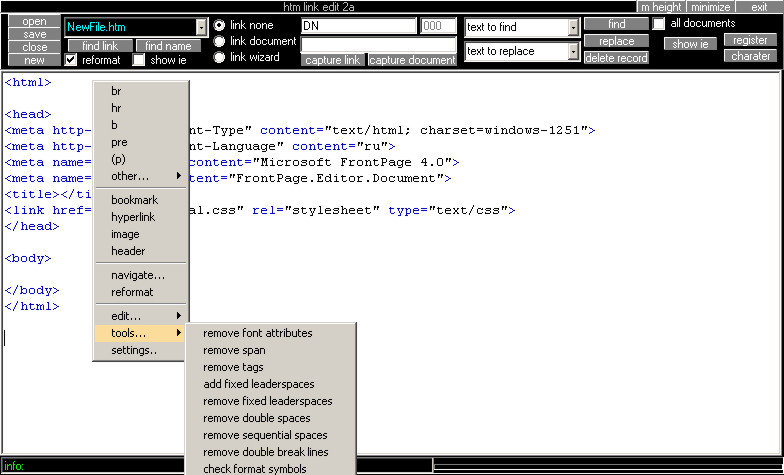Screen dimensions: 784x475
Task: Click the m height button
Action: 661,7
